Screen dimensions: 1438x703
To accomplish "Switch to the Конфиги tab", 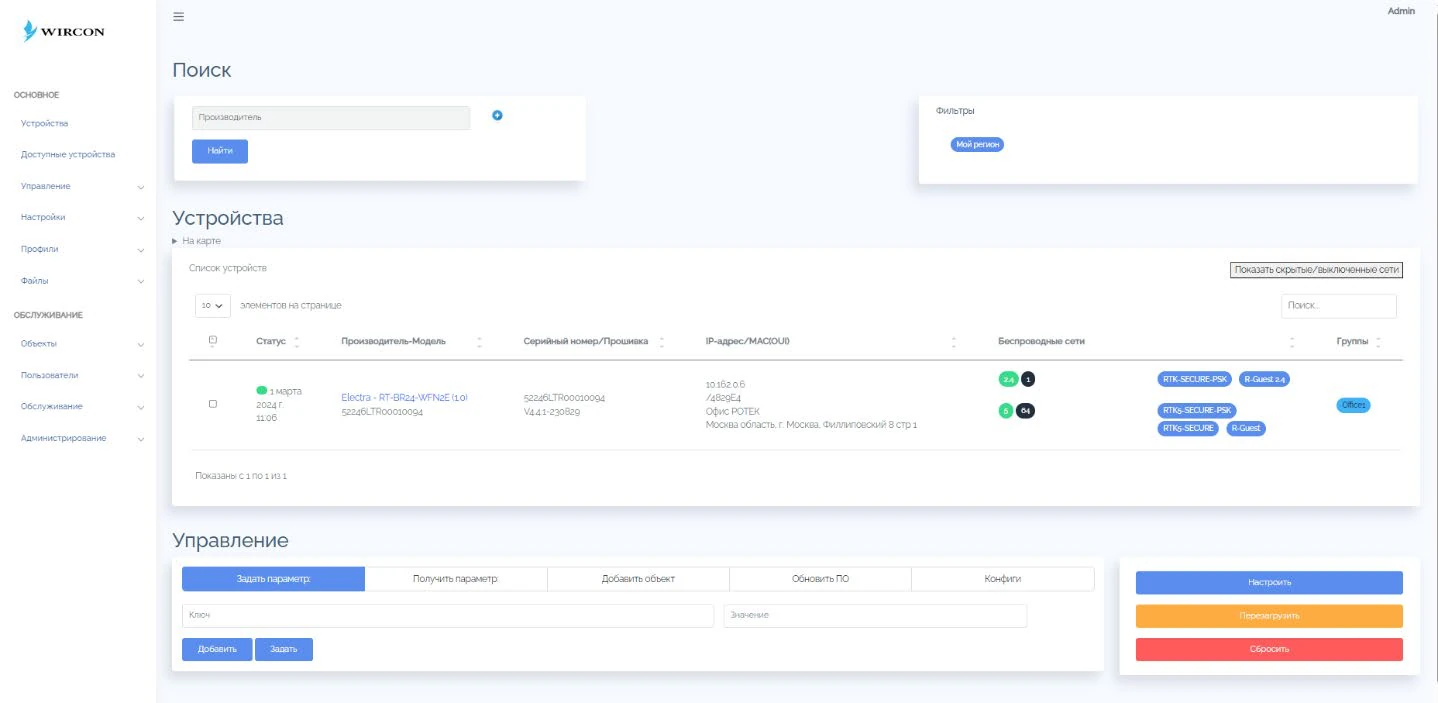I will click(x=1003, y=579).
